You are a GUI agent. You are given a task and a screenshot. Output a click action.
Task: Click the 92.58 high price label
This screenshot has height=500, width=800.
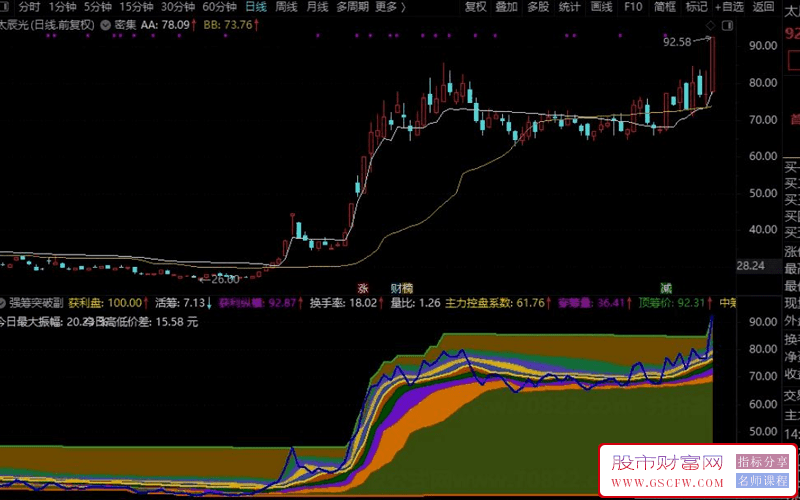pos(678,42)
